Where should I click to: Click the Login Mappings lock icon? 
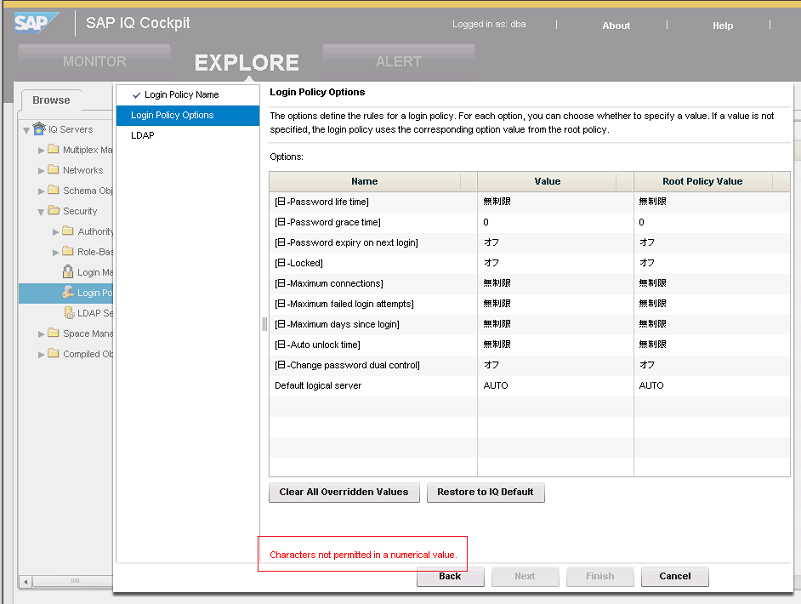pyautogui.click(x=68, y=271)
